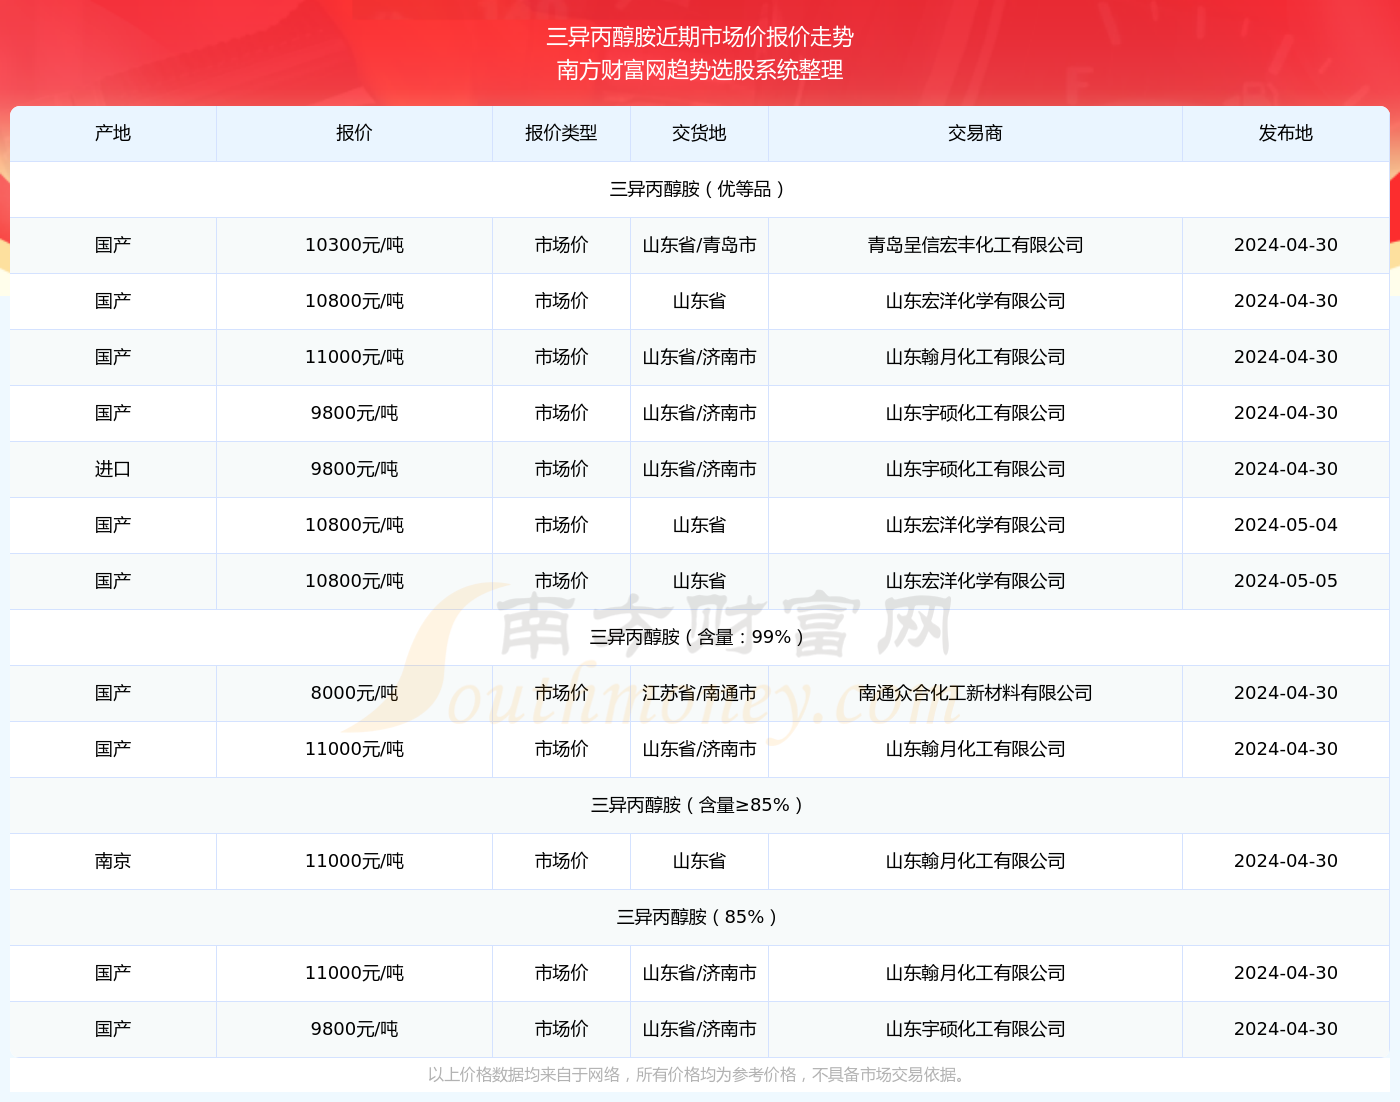This screenshot has height=1102, width=1400.
Task: Click 11000元/吨 under the 含量：99% section
Action: pyautogui.click(x=354, y=749)
